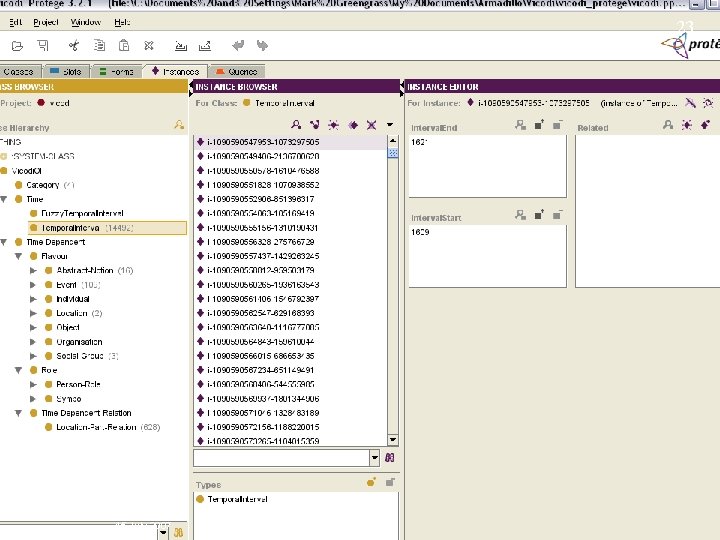Click the create icon in the Related panel

coord(689,125)
